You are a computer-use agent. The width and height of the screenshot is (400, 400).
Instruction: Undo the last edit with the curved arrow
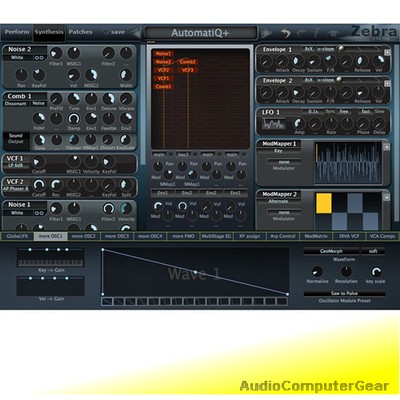tap(286, 33)
